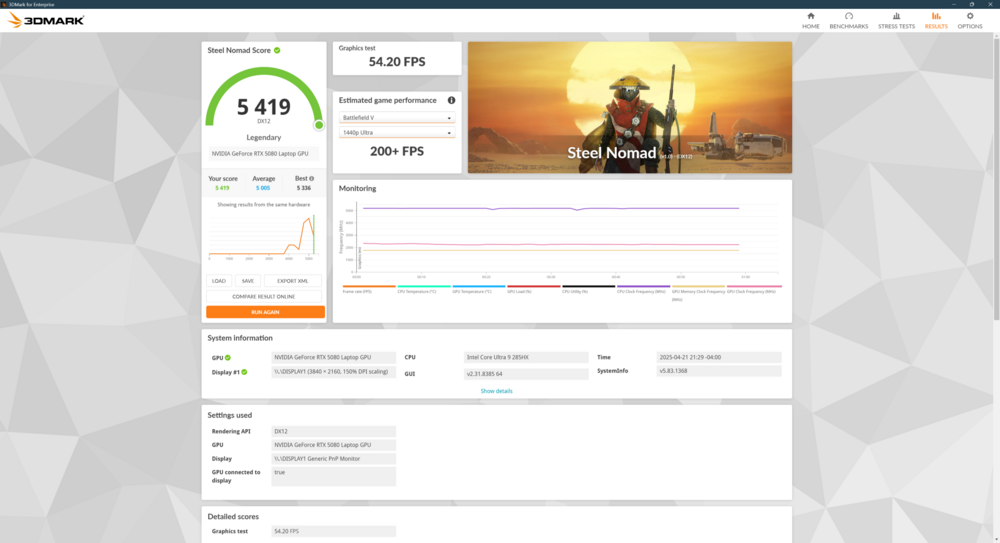Click the 'true' GPU connected value
This screenshot has height=543, width=1000.
334,476
